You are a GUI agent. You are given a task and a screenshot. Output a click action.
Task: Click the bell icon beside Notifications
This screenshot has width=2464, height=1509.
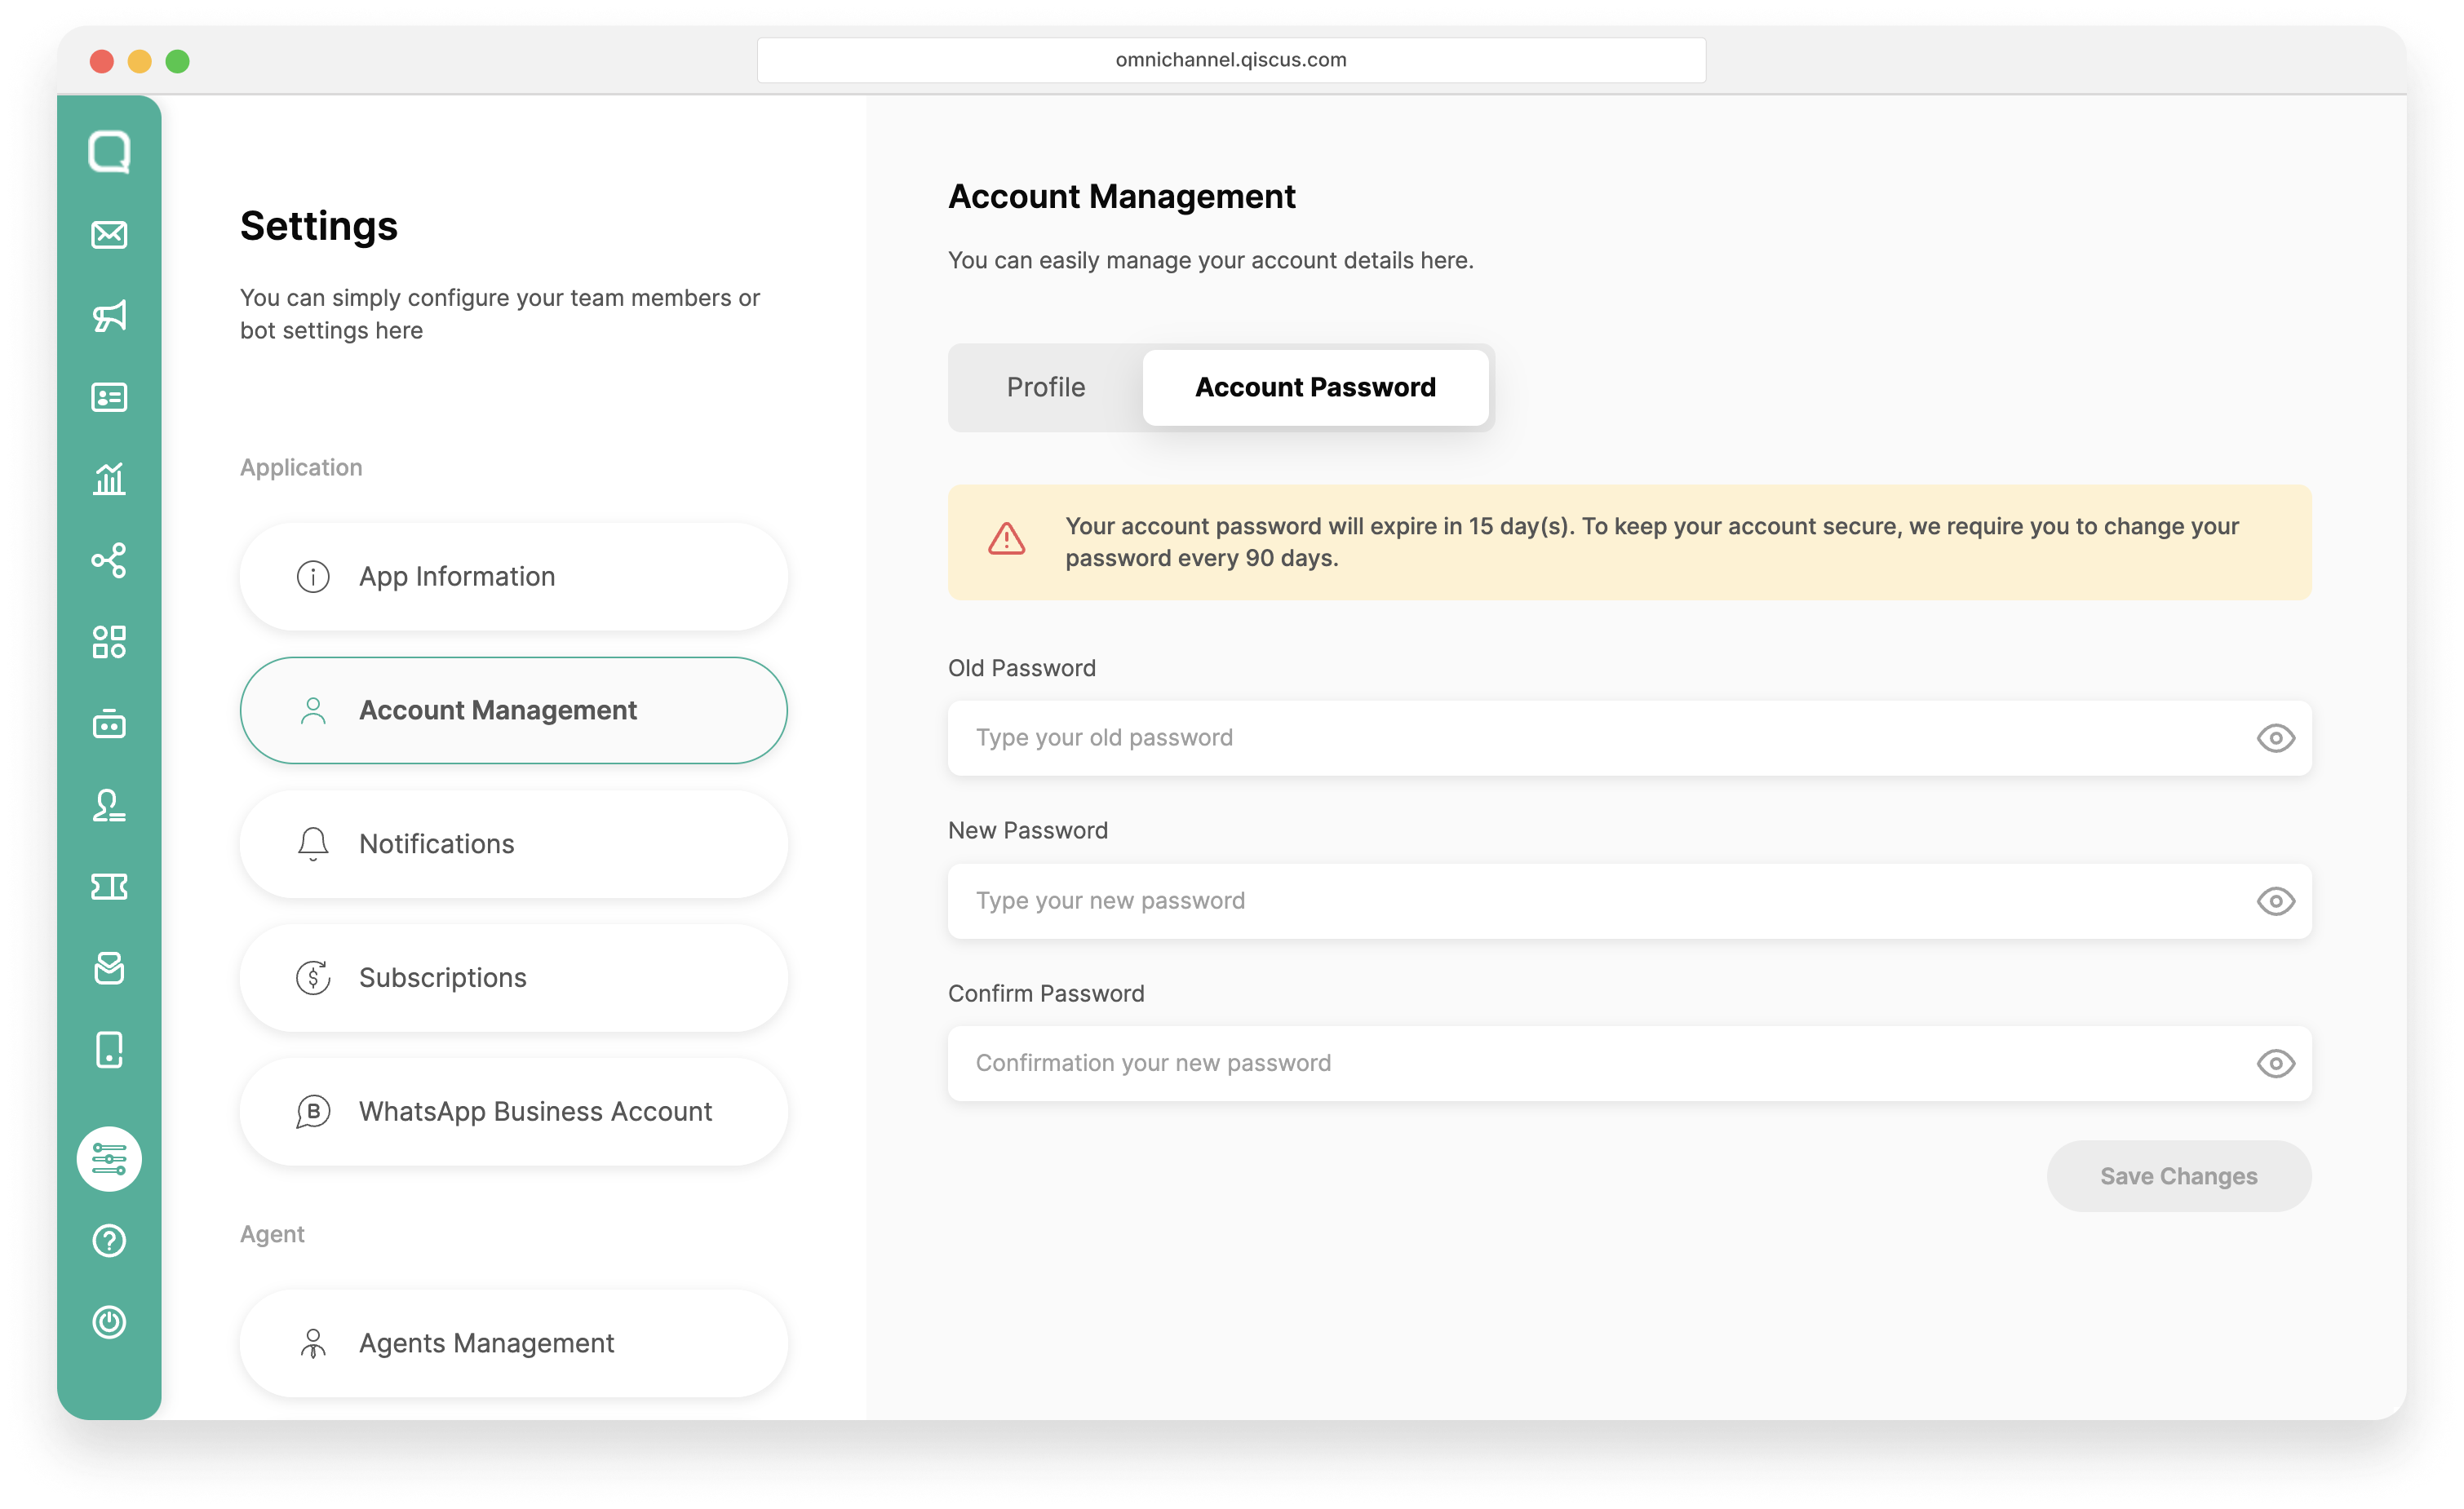click(x=313, y=844)
